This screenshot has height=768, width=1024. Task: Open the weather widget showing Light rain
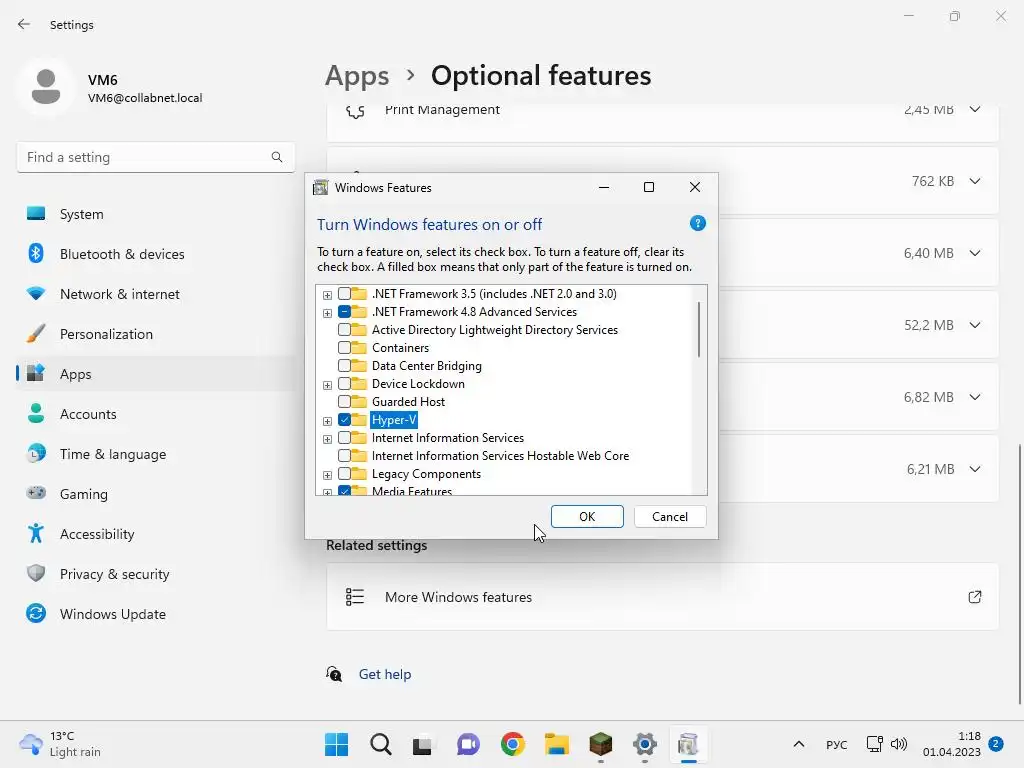tap(61, 744)
